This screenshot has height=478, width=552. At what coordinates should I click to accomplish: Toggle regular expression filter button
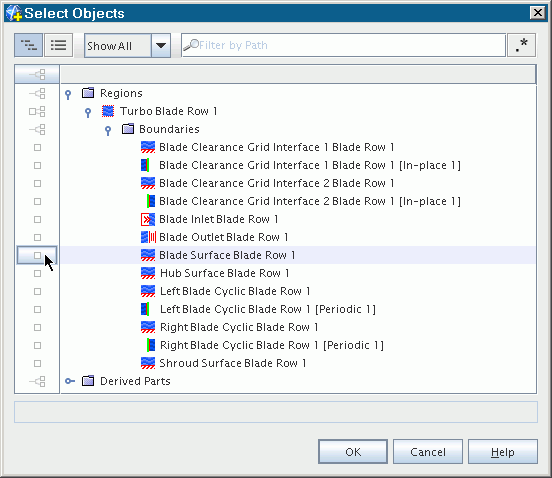click(x=521, y=45)
